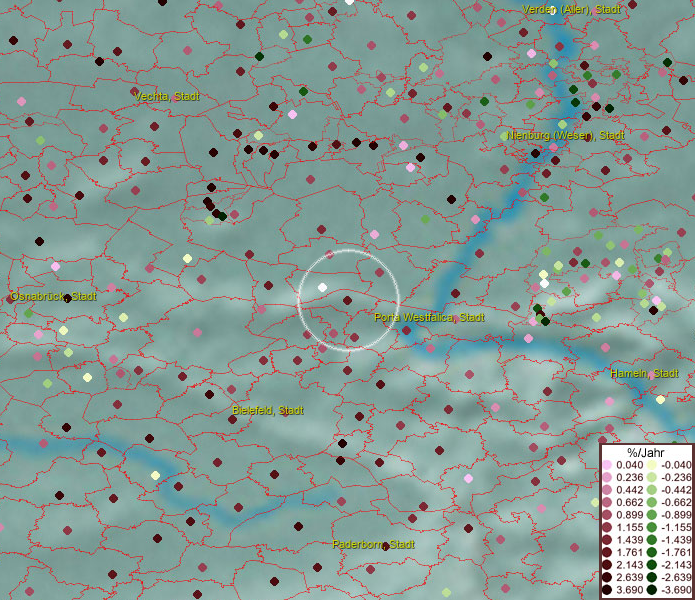This screenshot has height=600, width=695.
Task: Click the -2.143 legend swatch
Action: [x=652, y=565]
